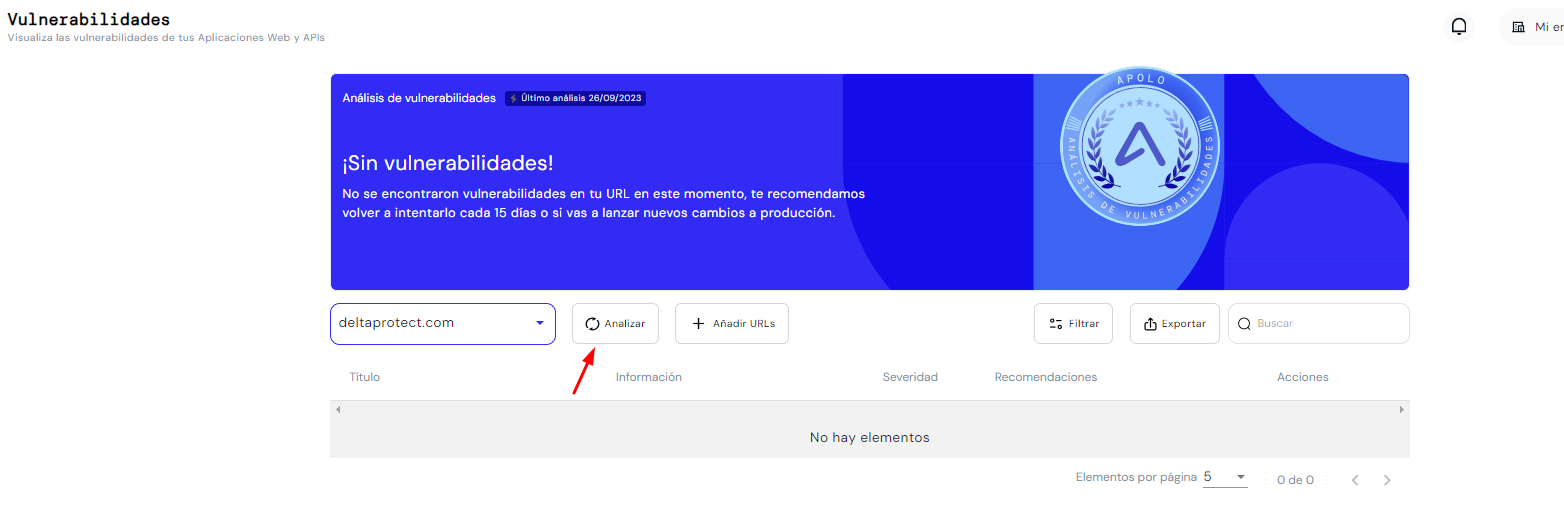Click the search magnifier icon
Screen dimensions: 1564x514
1244,324
